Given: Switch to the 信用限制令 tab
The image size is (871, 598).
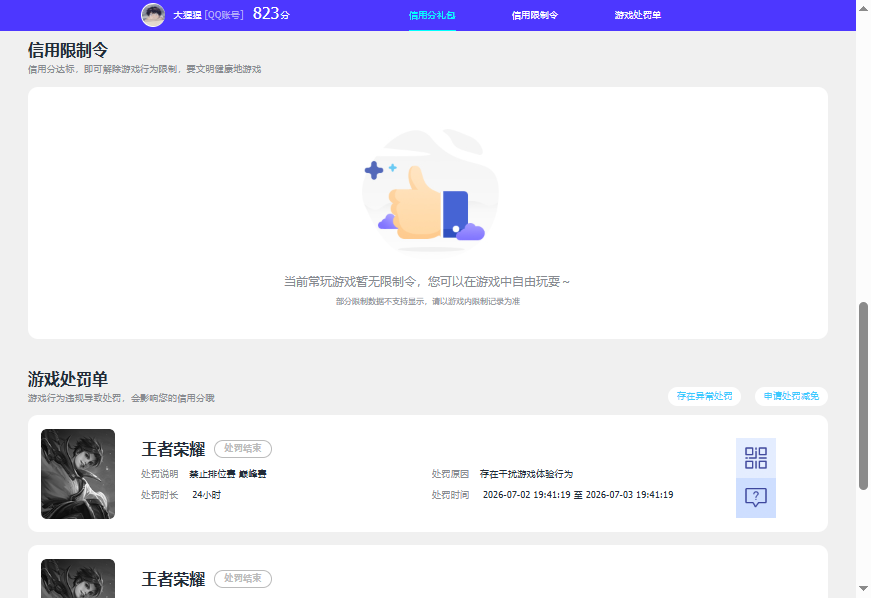Looking at the screenshot, I should pyautogui.click(x=535, y=15).
